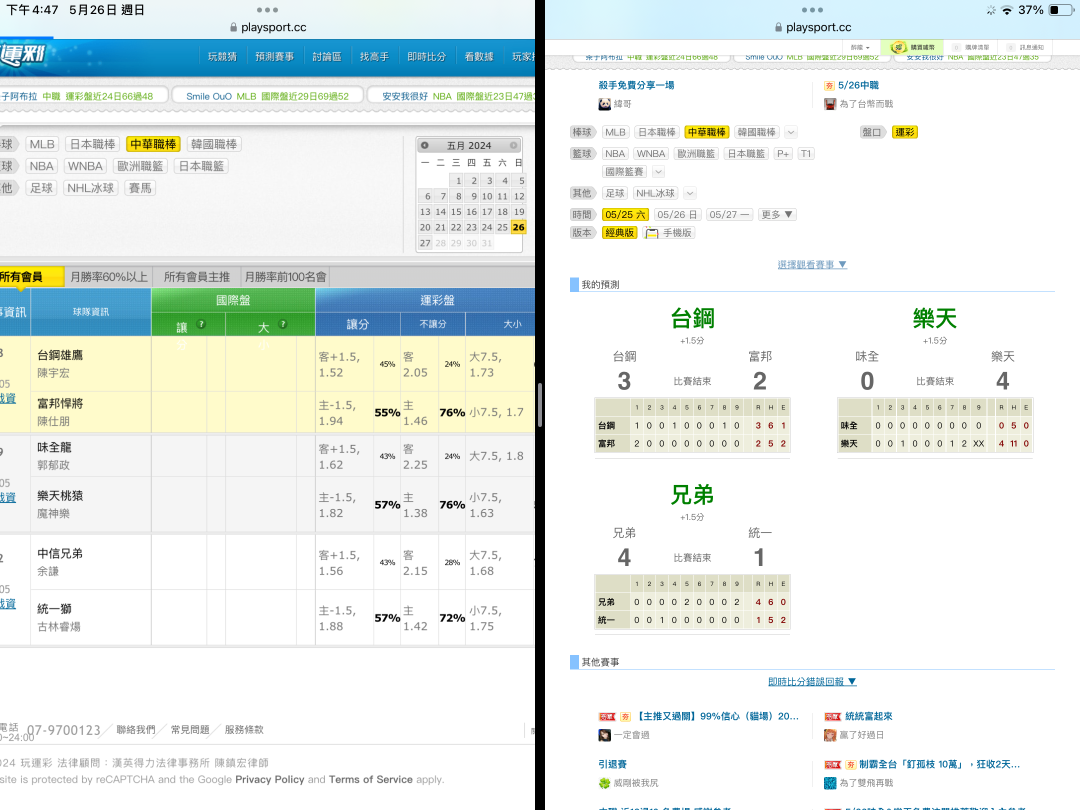Tap the lock icon beside playsport.cc in the left window
Screen dimensions: 1080x810
pyautogui.click(x=234, y=28)
